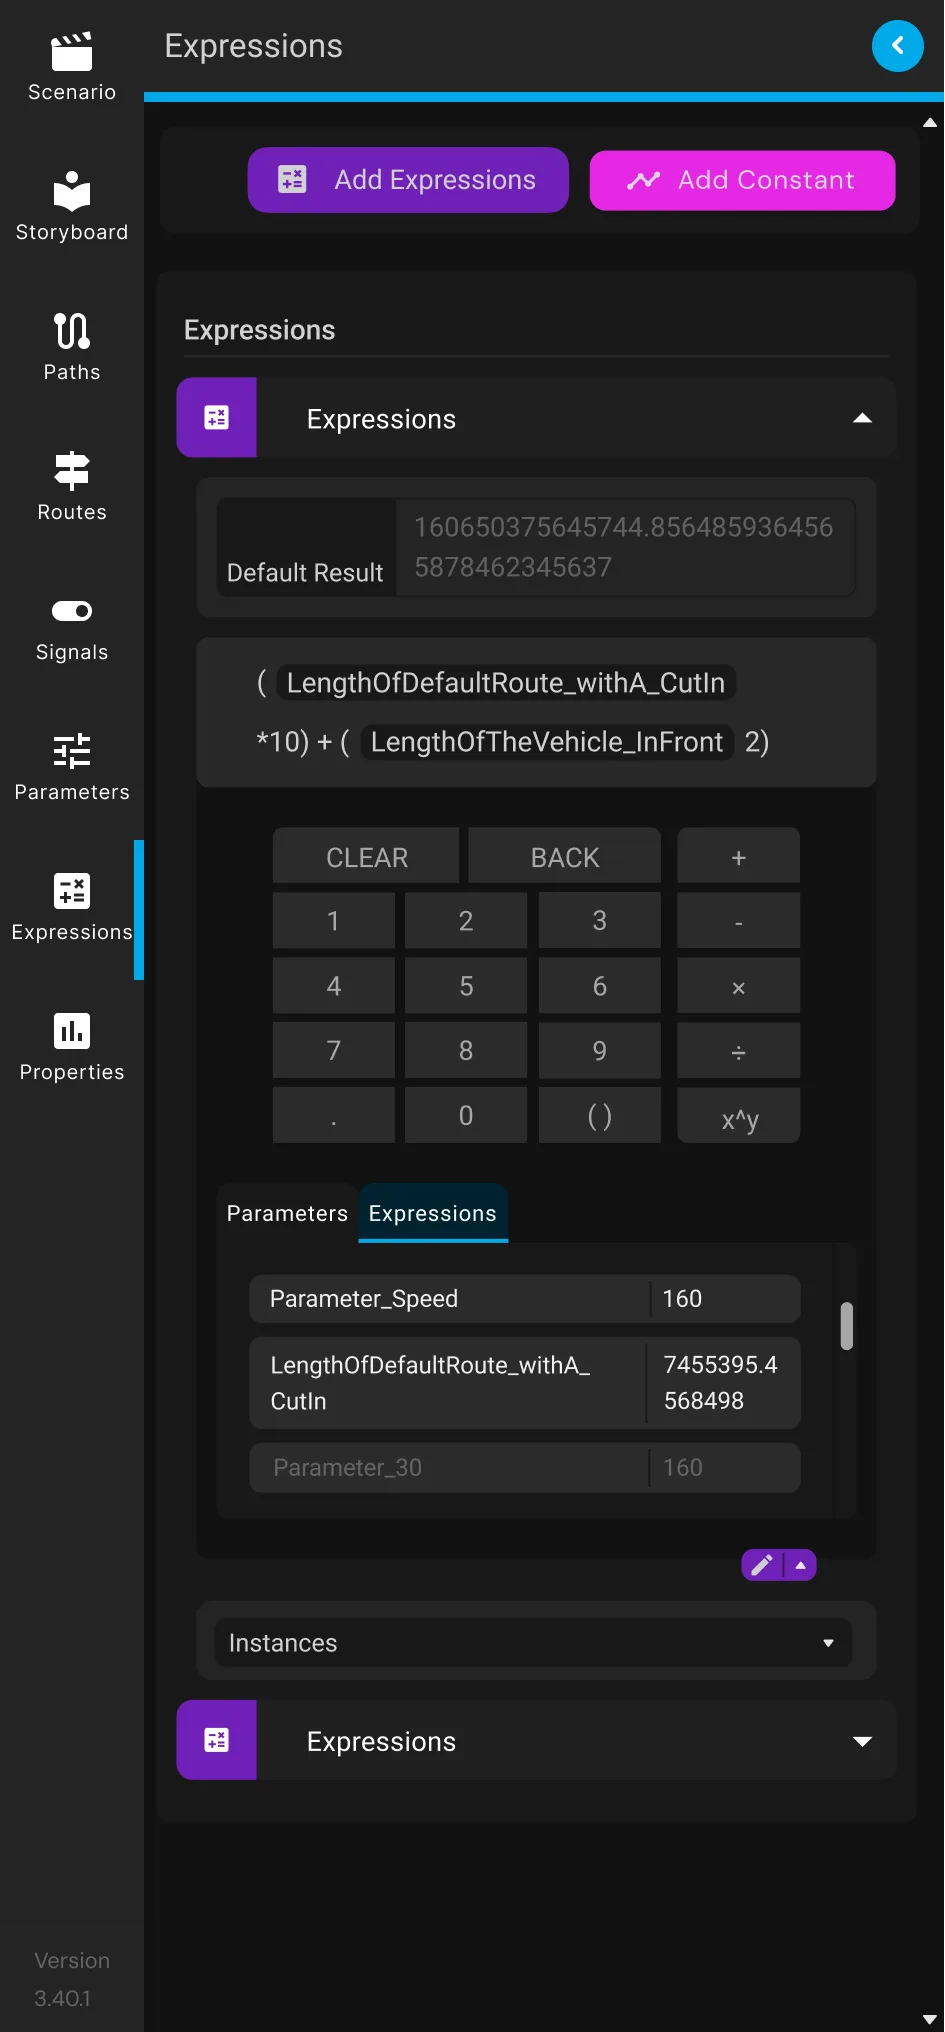Tap keypad digit 2
This screenshot has height=2032, width=945.
(x=466, y=921)
